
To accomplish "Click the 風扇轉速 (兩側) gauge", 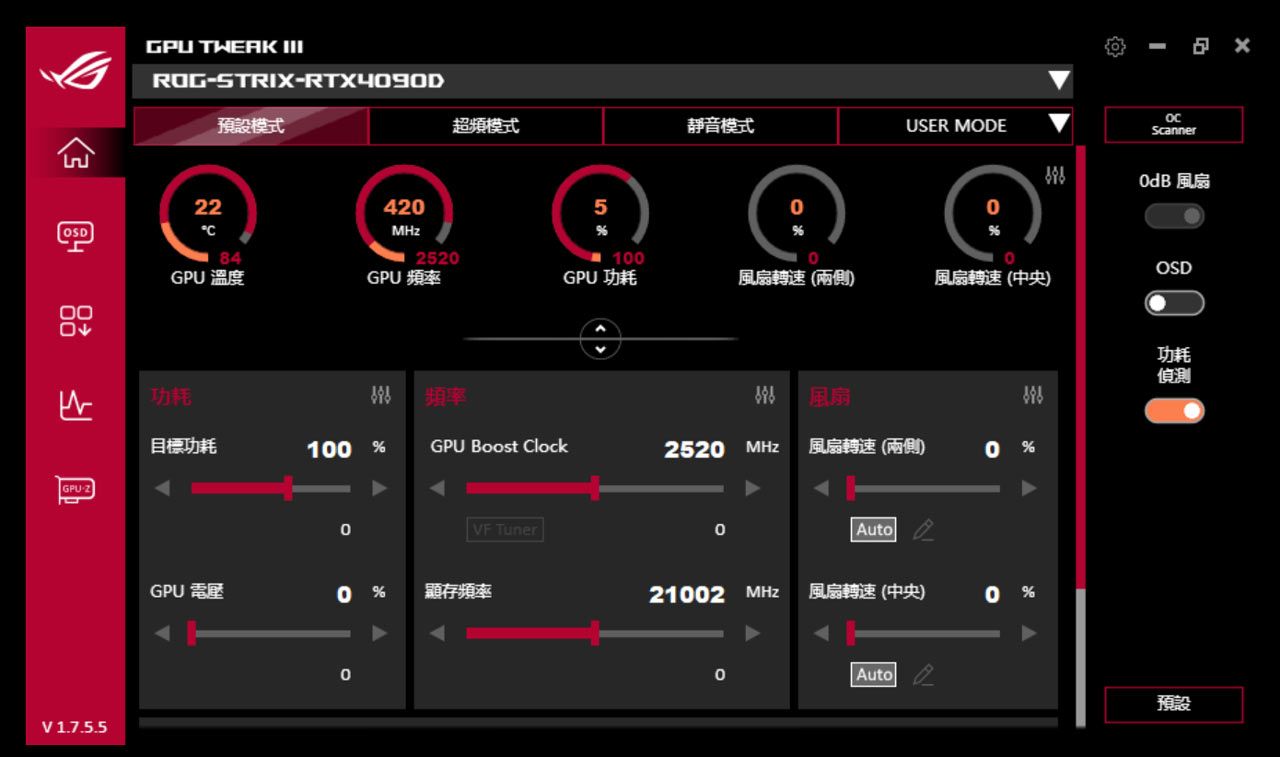I will point(796,214).
